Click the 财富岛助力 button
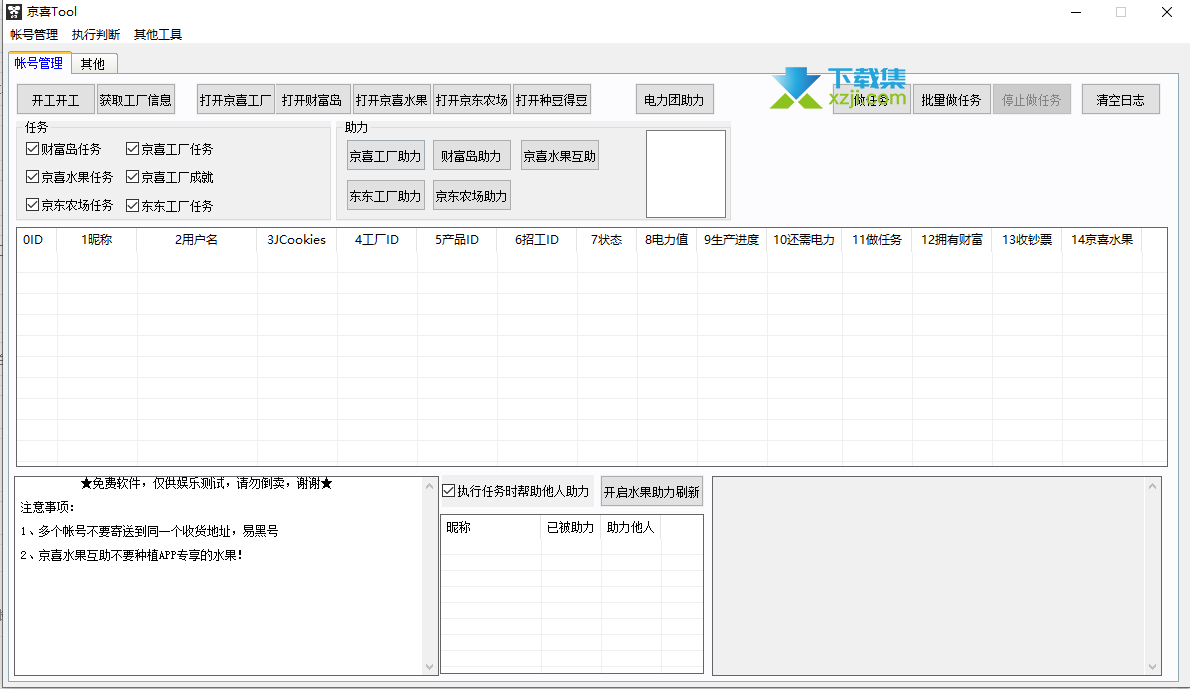Screen dimensions: 1190x689 [x=471, y=156]
